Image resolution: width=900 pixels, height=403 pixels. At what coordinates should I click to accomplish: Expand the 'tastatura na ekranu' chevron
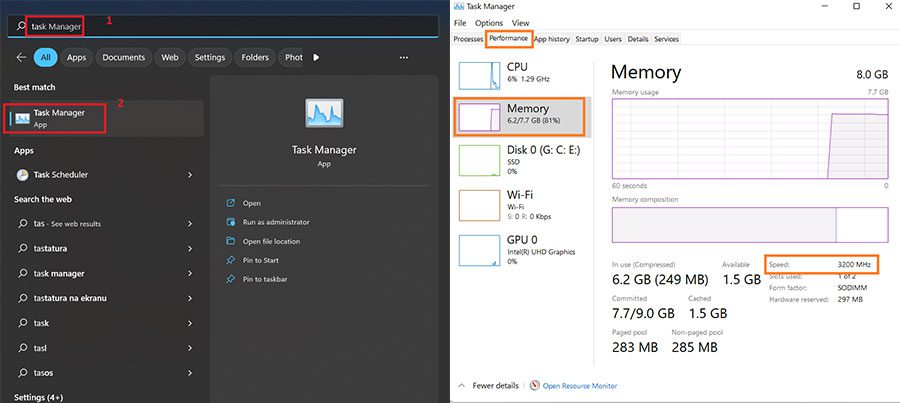click(190, 299)
